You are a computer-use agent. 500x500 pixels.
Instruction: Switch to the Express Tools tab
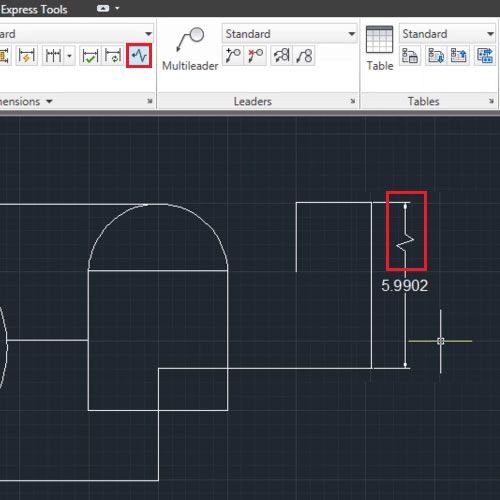33,9
